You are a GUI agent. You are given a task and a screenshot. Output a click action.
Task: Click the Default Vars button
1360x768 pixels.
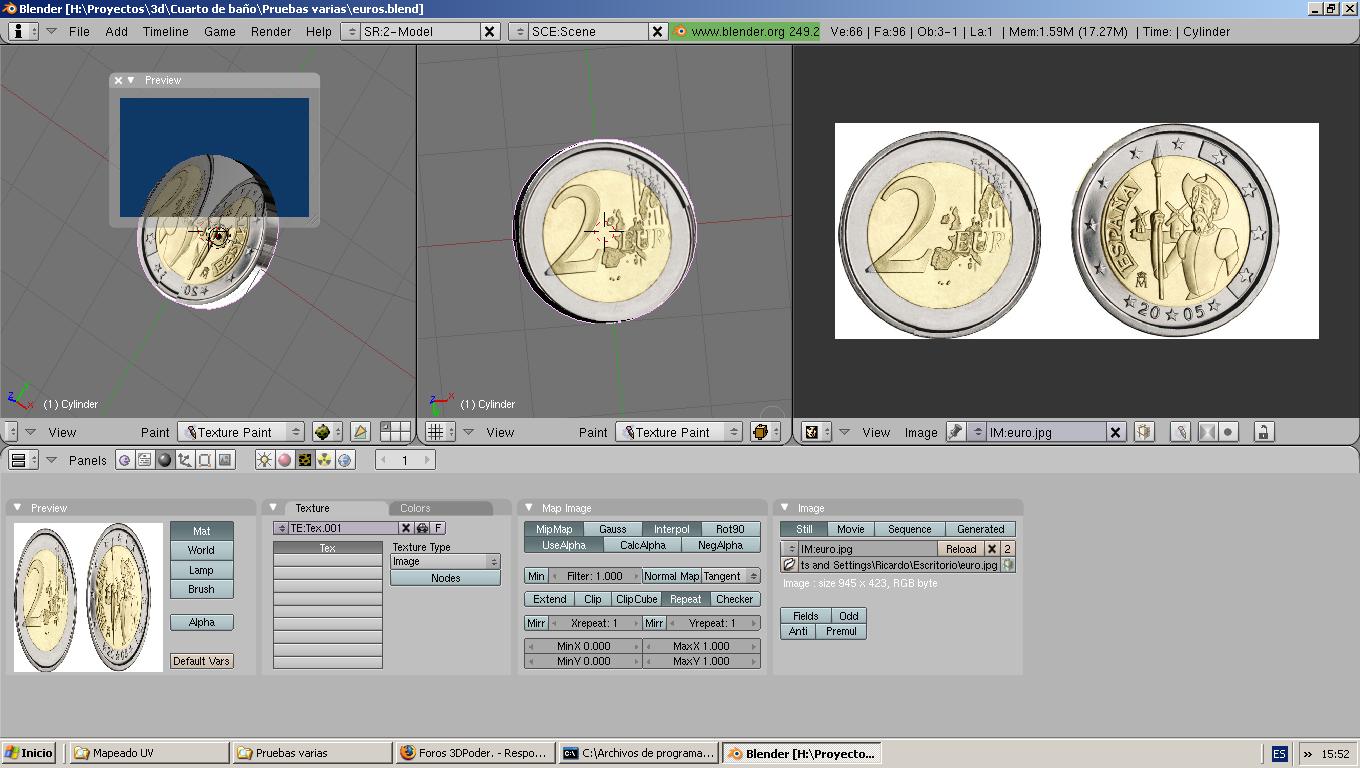tap(201, 661)
